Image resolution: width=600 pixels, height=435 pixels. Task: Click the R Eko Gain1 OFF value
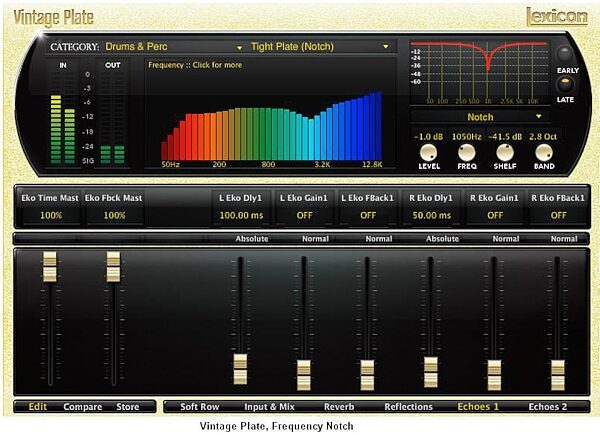coord(495,215)
